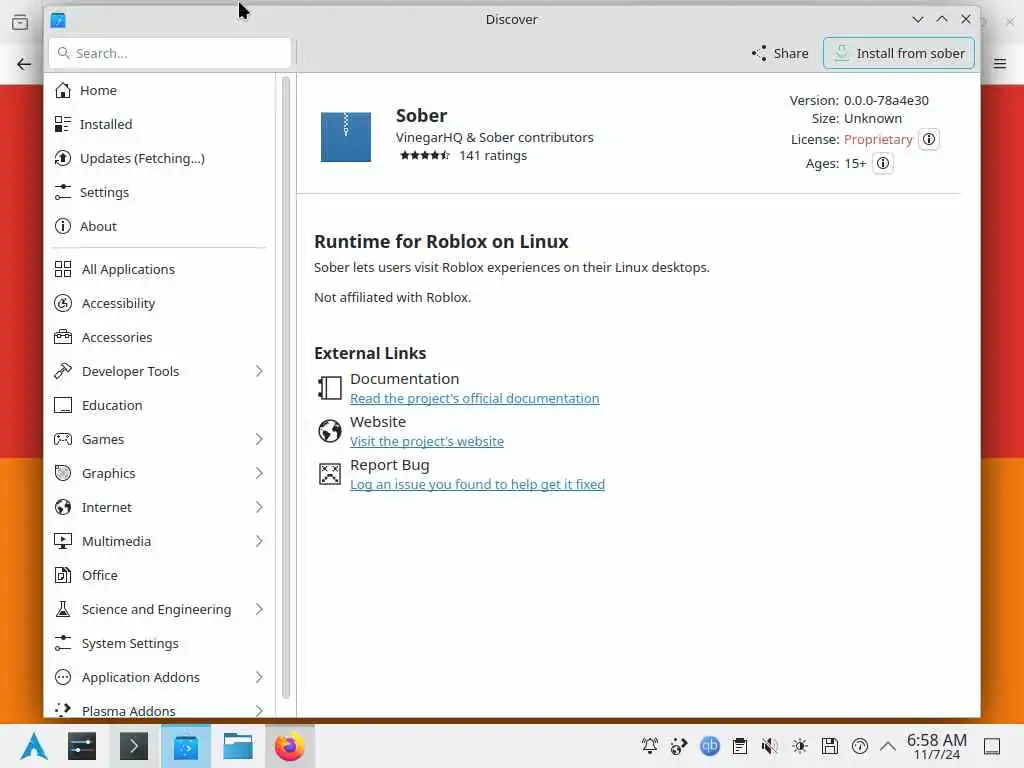The height and width of the screenshot is (768, 1024).
Task: Expand the Graphics chevron arrow
Action: click(259, 473)
